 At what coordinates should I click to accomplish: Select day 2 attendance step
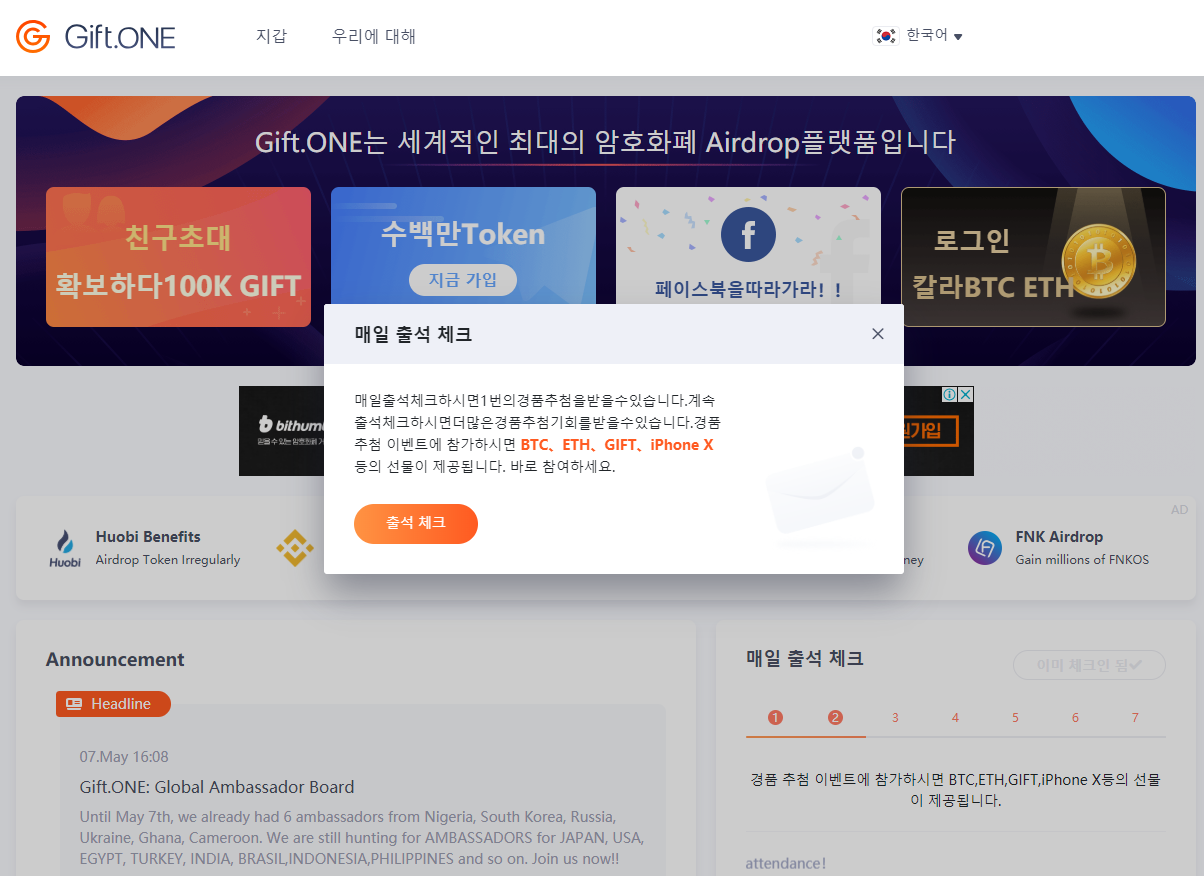pos(836,718)
